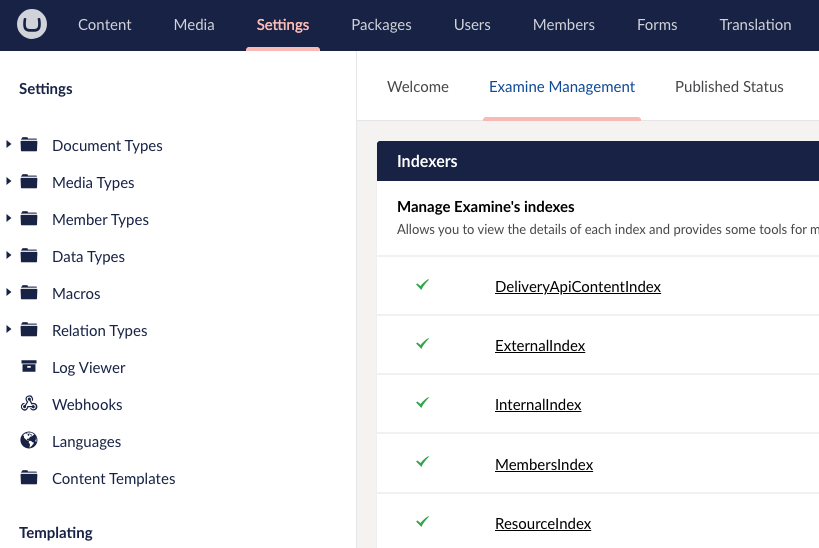Open the InternalIndex link

click(538, 405)
